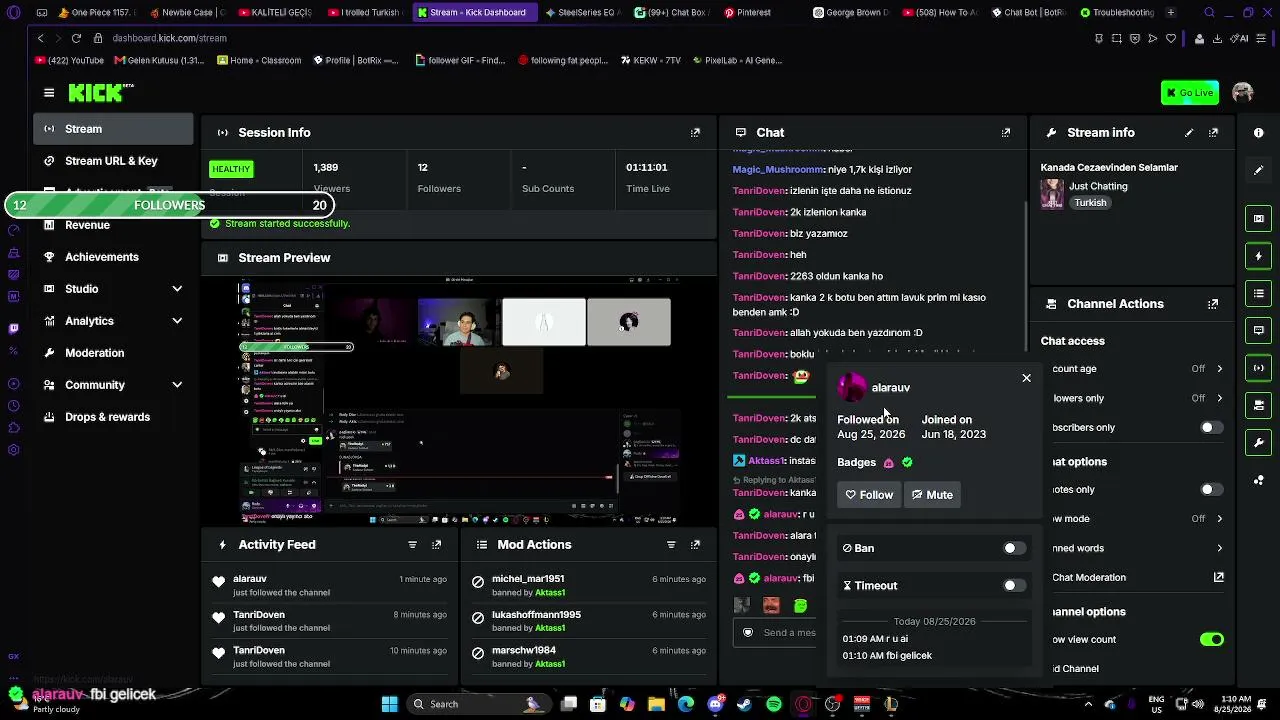This screenshot has height=720, width=1280.
Task: Edit stream info with pencil icon
Action: coord(1189,132)
